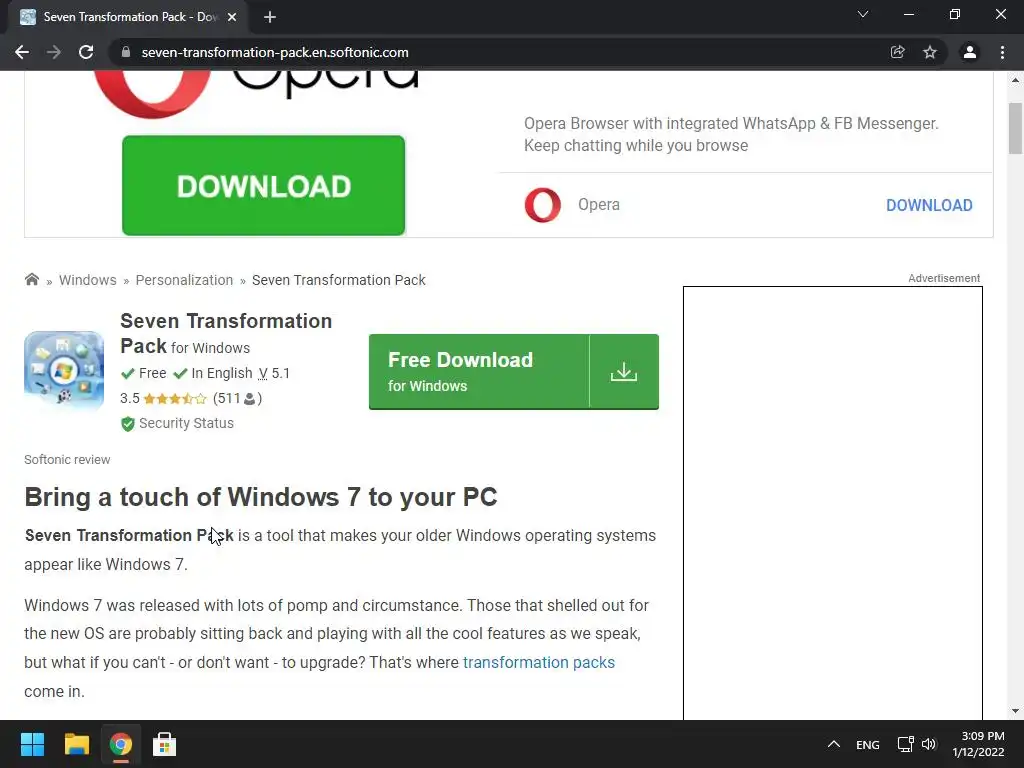Screen dimensions: 1024x768
Task: Click the scrollbar up arrow
Action: point(1015,80)
